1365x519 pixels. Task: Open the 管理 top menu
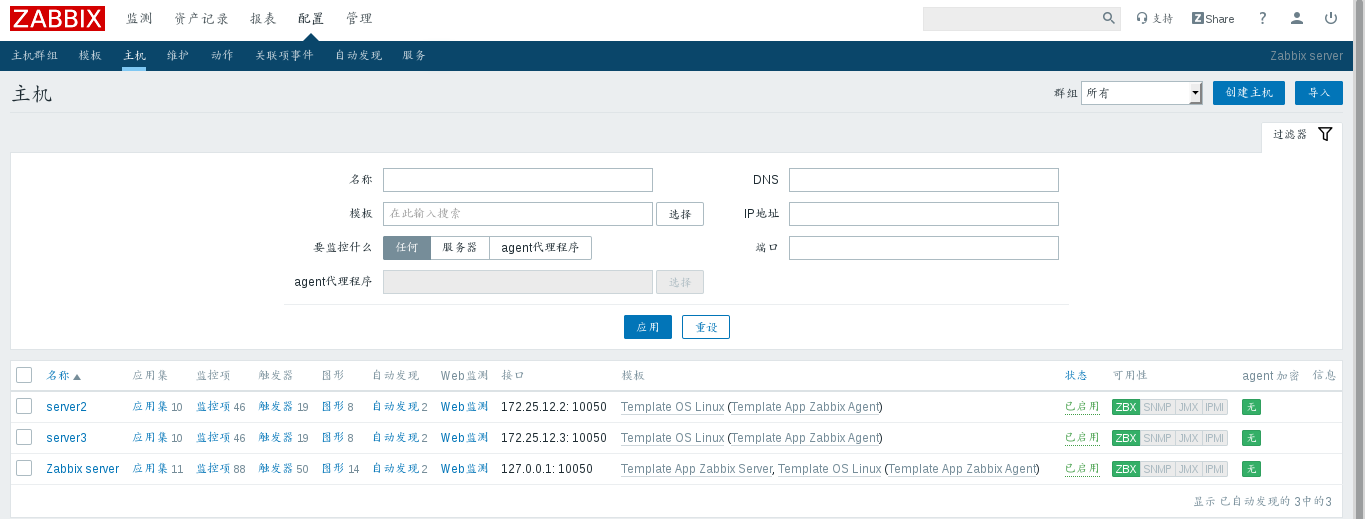coord(359,19)
